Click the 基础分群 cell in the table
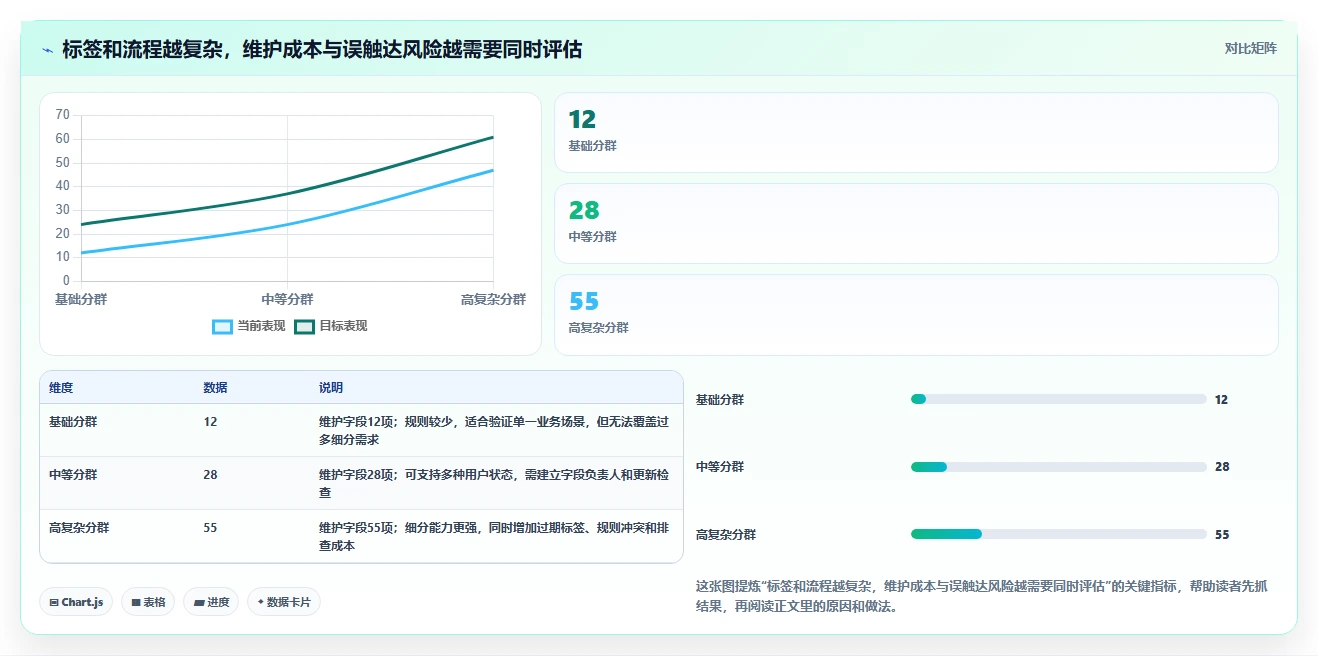The image size is (1318, 656). 73,422
